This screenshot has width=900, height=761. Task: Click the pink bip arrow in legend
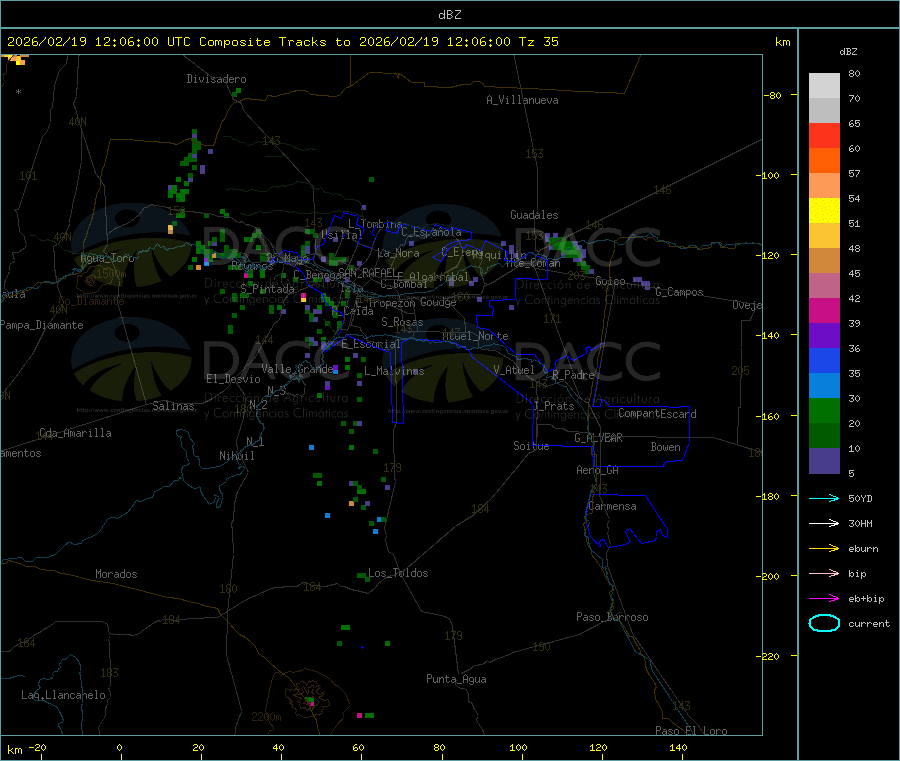(824, 573)
